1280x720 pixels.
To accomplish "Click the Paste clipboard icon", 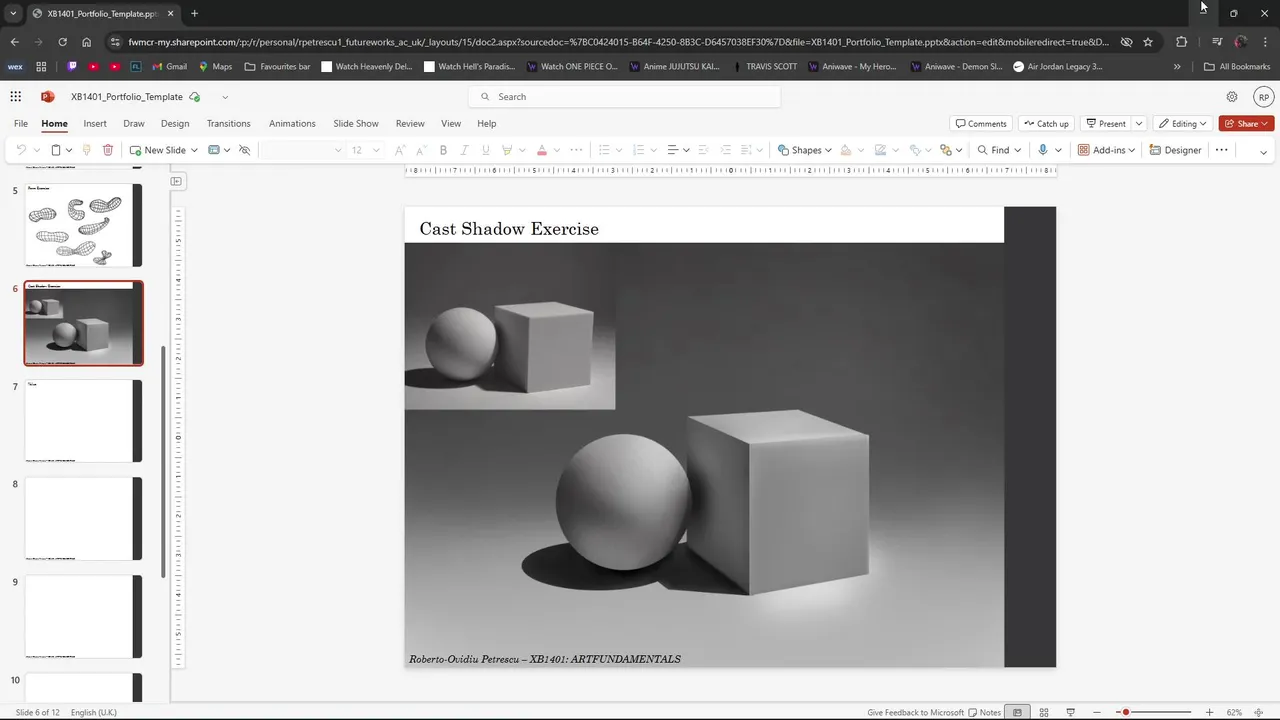I will point(56,150).
